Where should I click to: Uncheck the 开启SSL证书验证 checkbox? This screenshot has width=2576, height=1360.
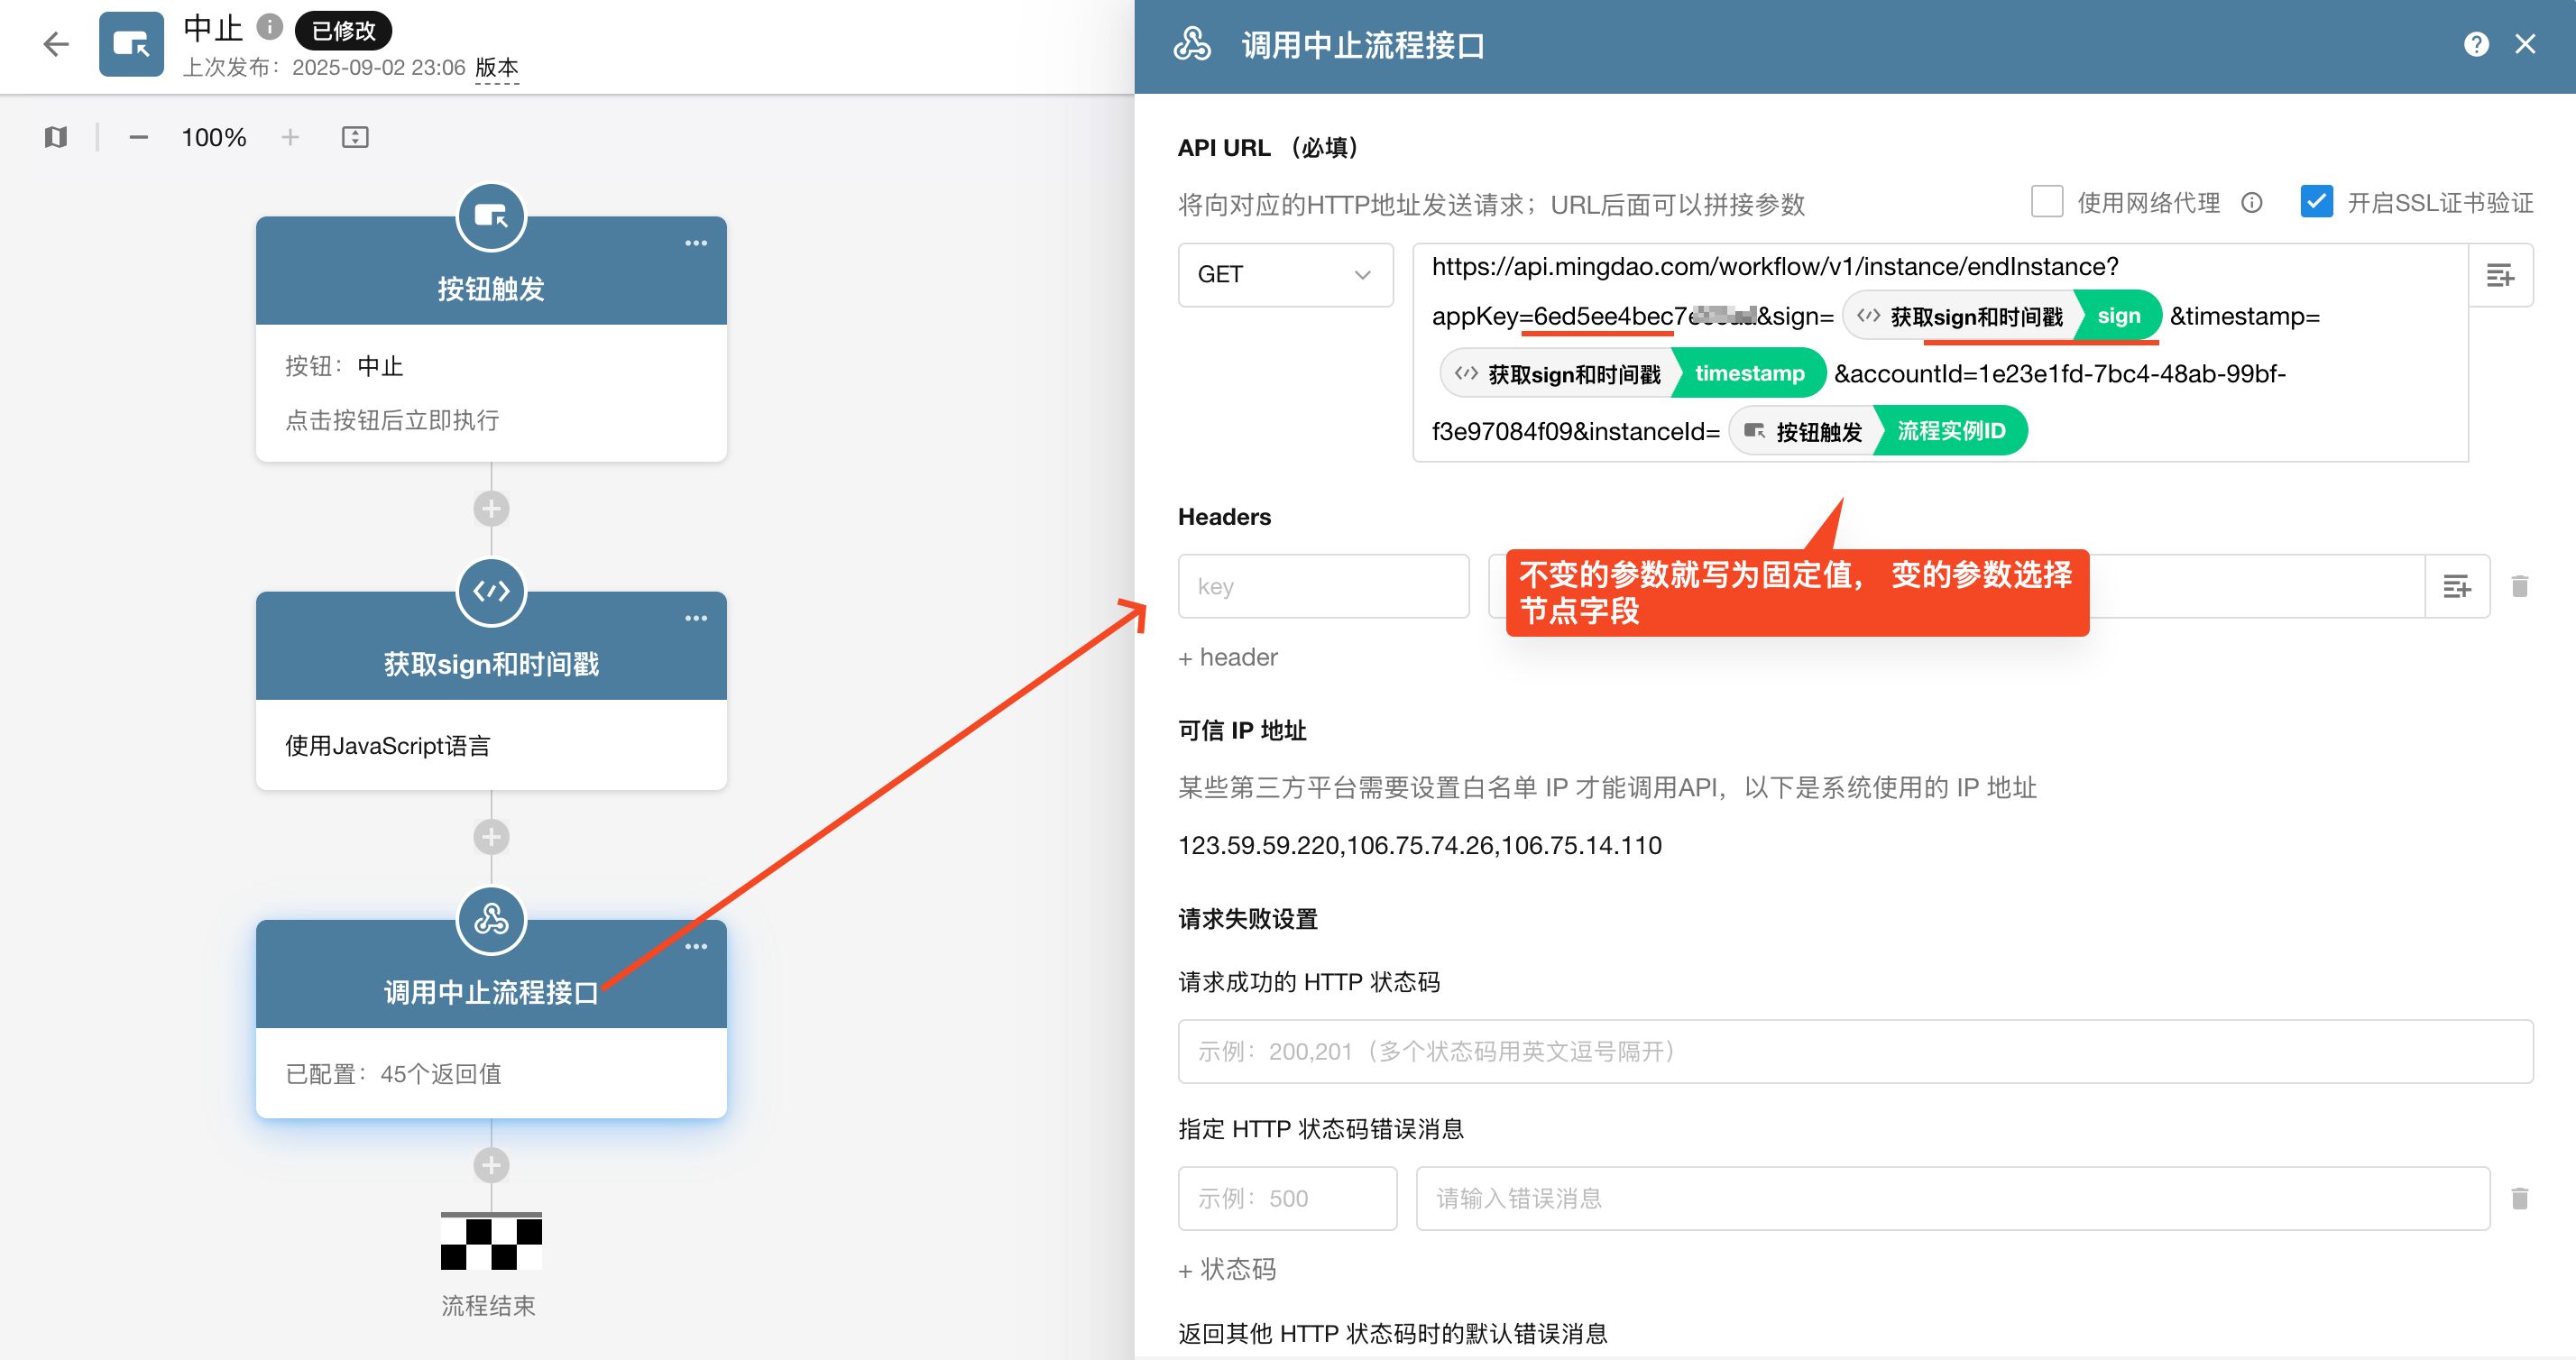(x=2316, y=202)
